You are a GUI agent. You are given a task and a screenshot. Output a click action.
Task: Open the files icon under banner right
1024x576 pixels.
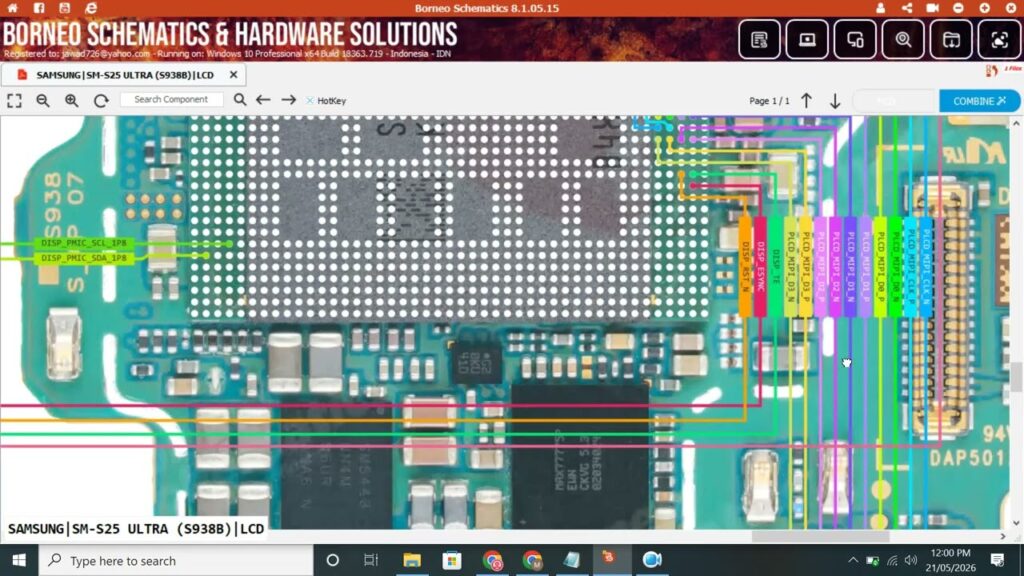[x=992, y=71]
